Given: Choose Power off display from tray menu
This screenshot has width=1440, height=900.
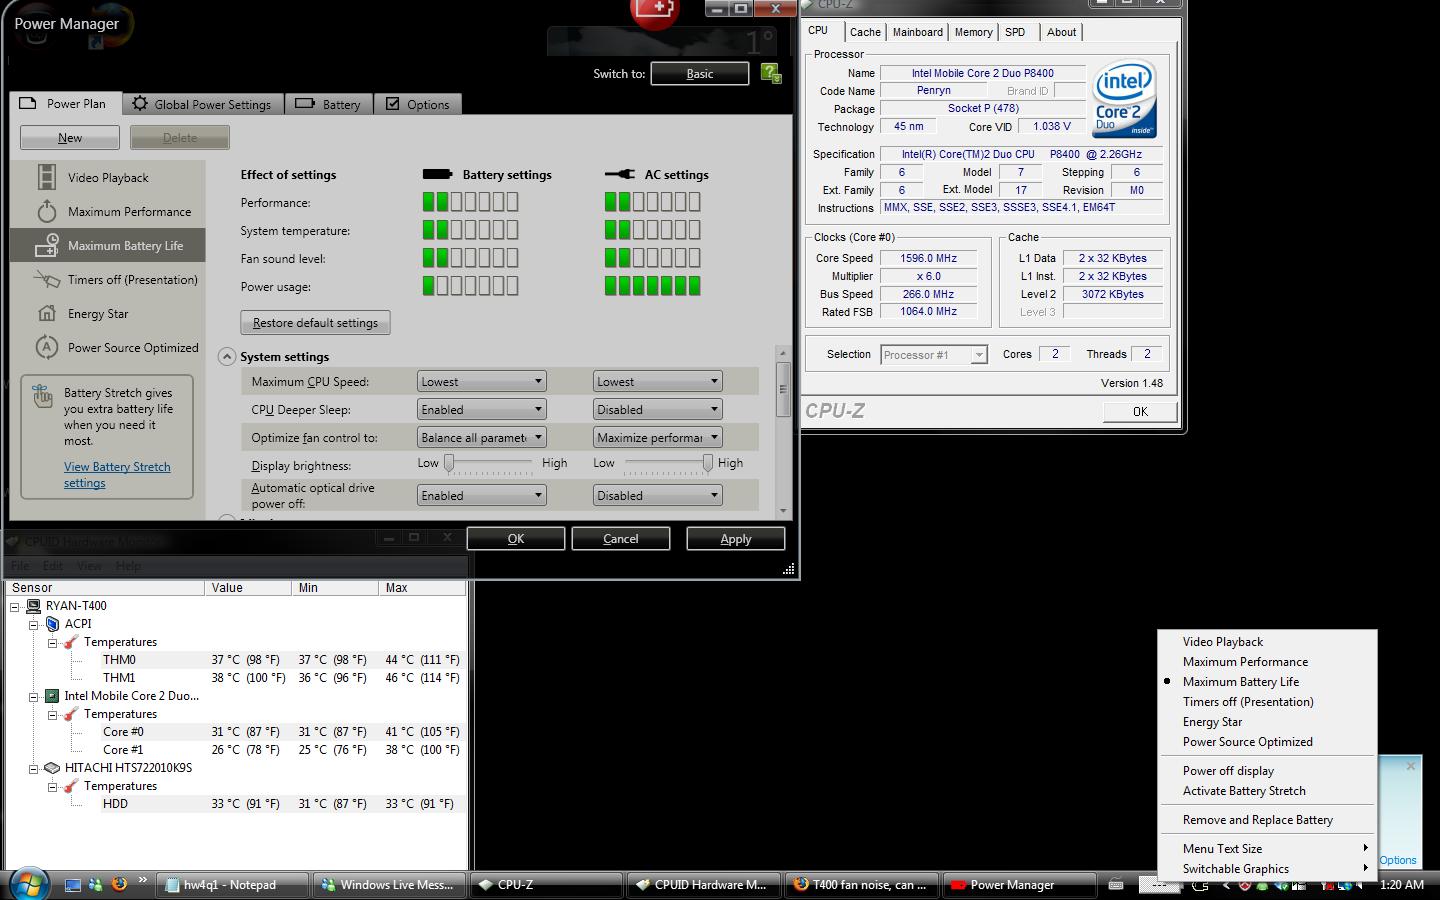Looking at the screenshot, I should pyautogui.click(x=1267, y=771).
